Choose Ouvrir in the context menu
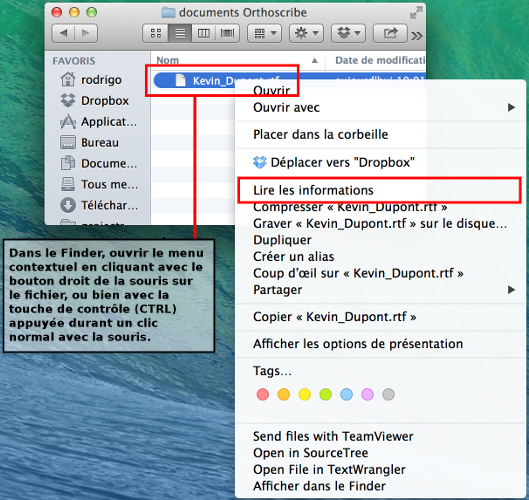The width and height of the screenshot is (529, 500). [x=272, y=90]
